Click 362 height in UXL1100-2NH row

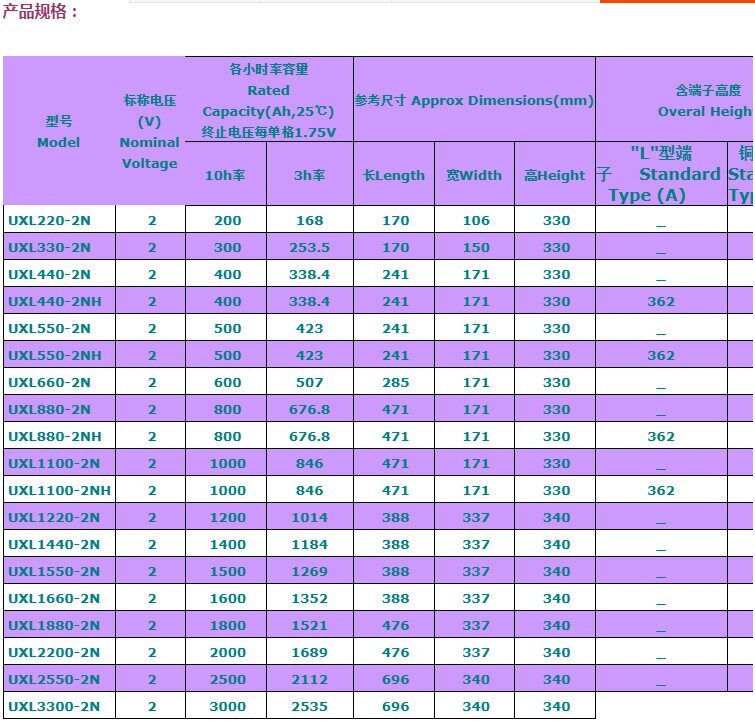(x=661, y=490)
